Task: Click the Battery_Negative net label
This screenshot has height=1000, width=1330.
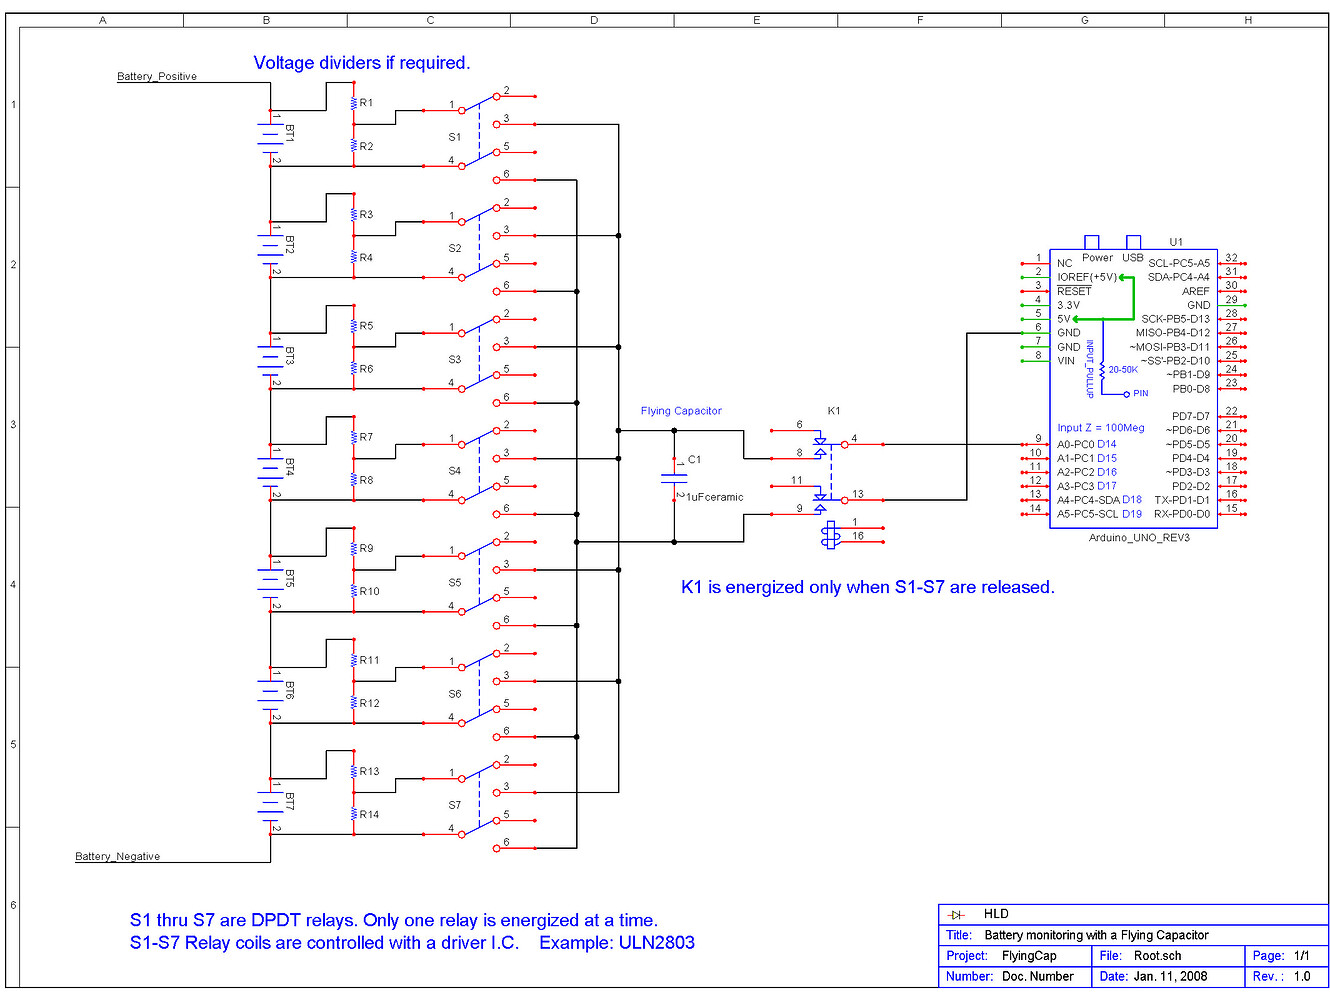Action: [117, 856]
